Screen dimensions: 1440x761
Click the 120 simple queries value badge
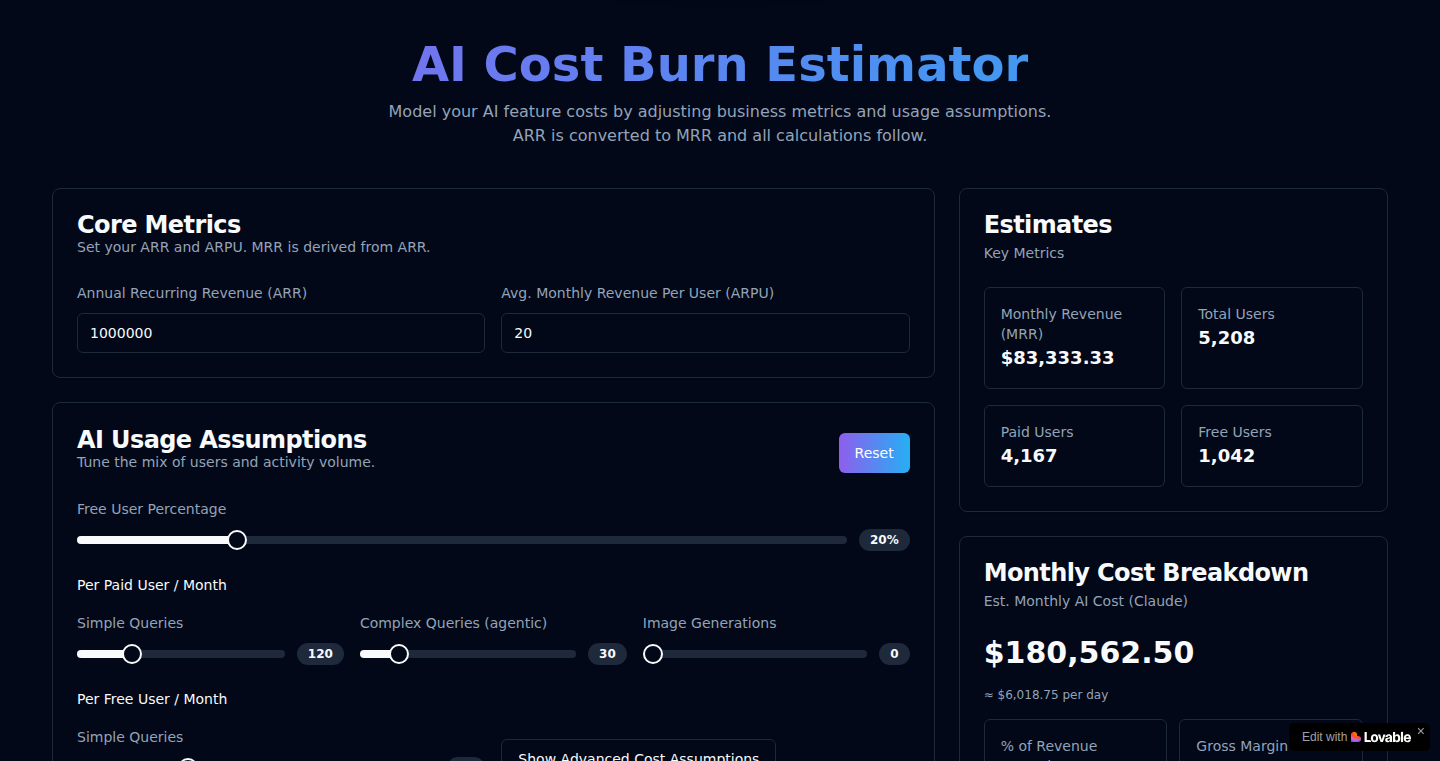[320, 654]
